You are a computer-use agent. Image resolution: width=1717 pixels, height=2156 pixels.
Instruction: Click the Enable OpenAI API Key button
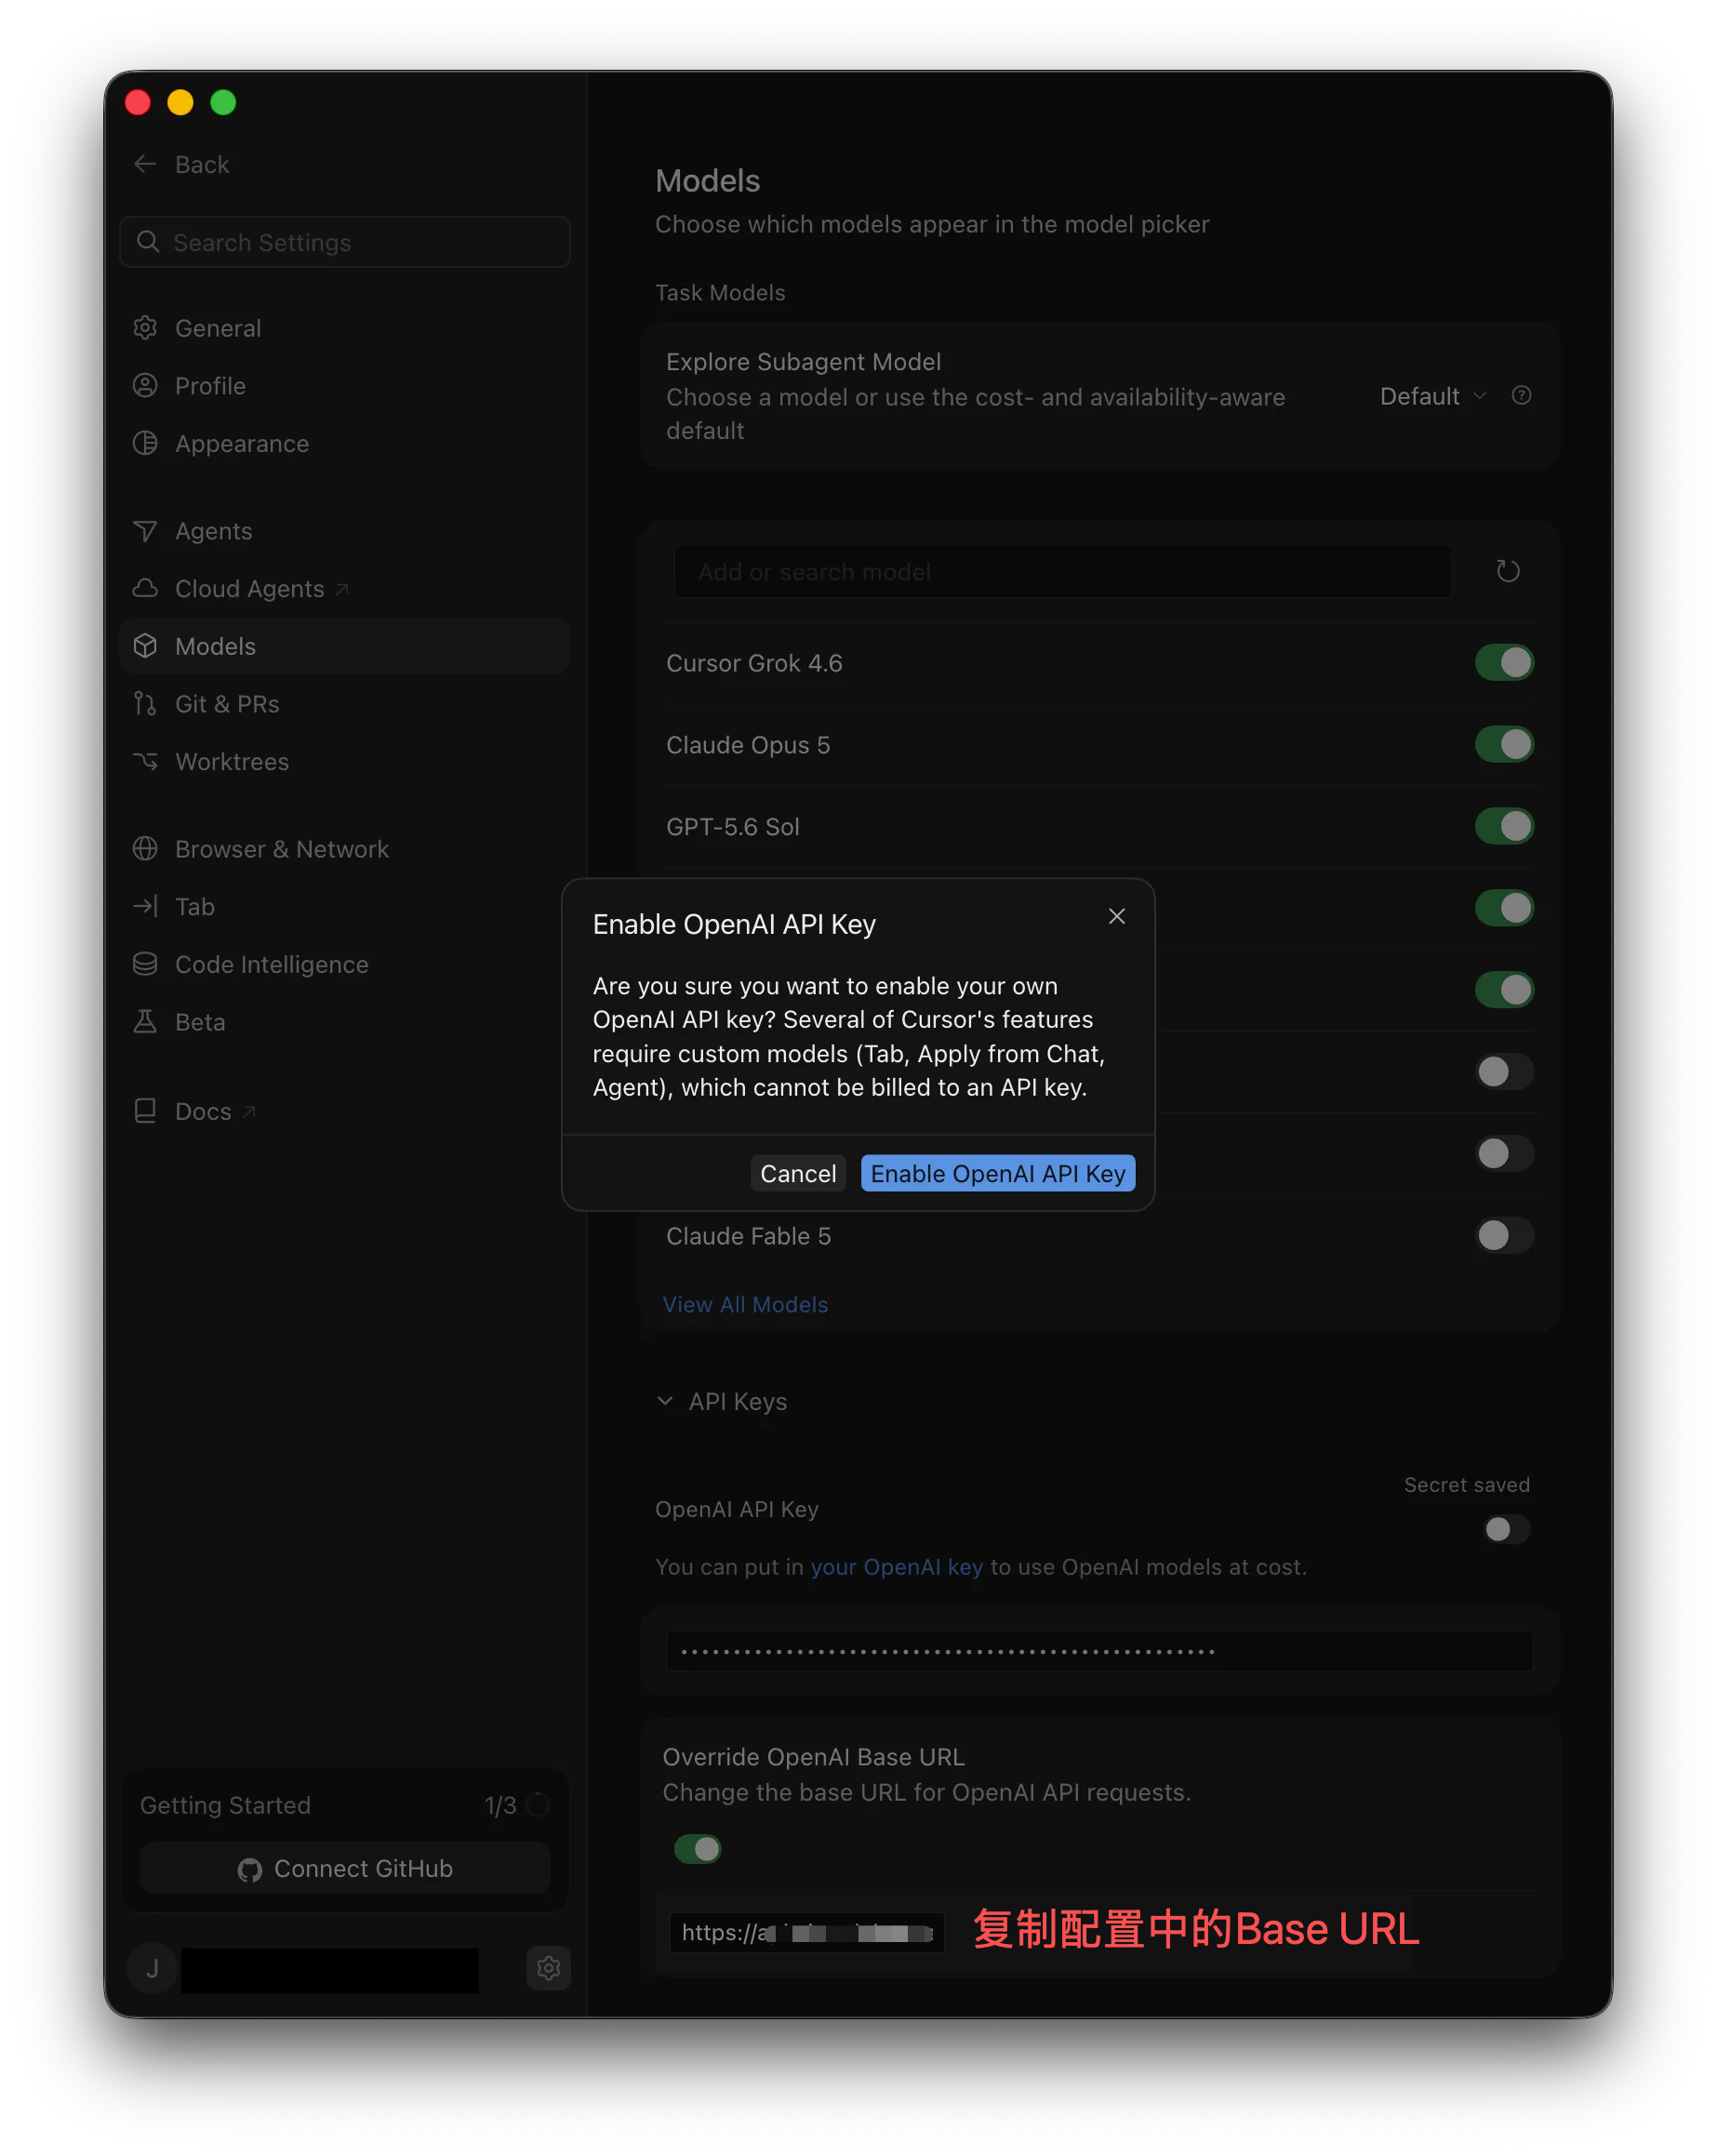[x=997, y=1173]
